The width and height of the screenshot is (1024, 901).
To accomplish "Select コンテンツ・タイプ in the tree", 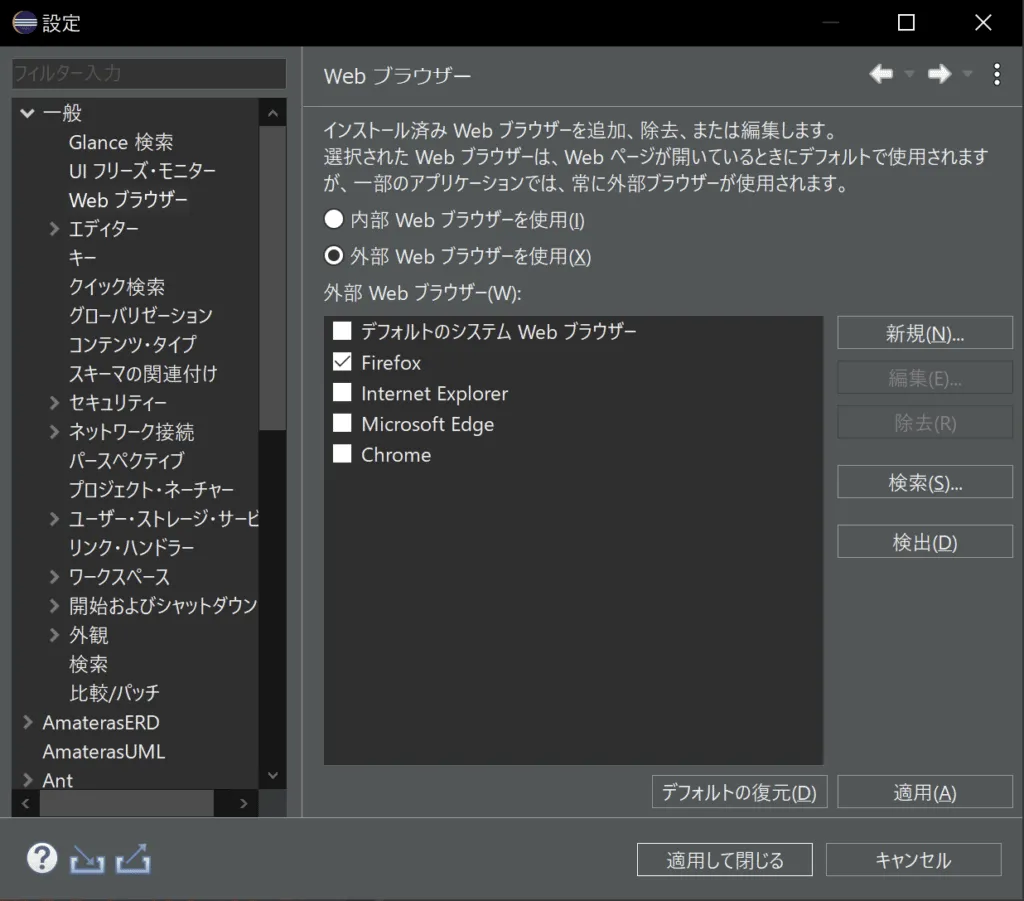I will tap(133, 345).
